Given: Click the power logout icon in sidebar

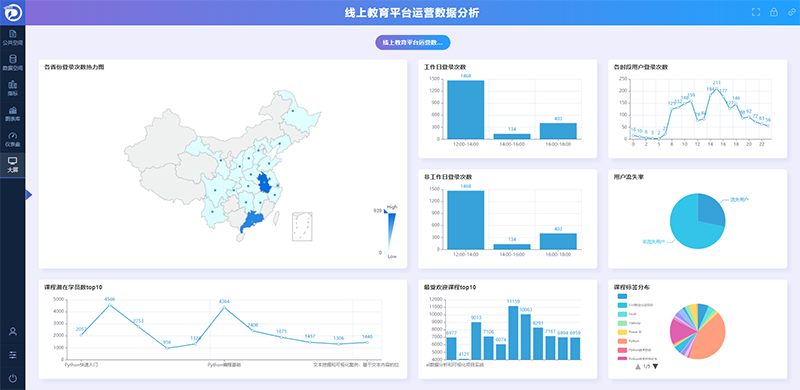Looking at the screenshot, I should tap(13, 378).
